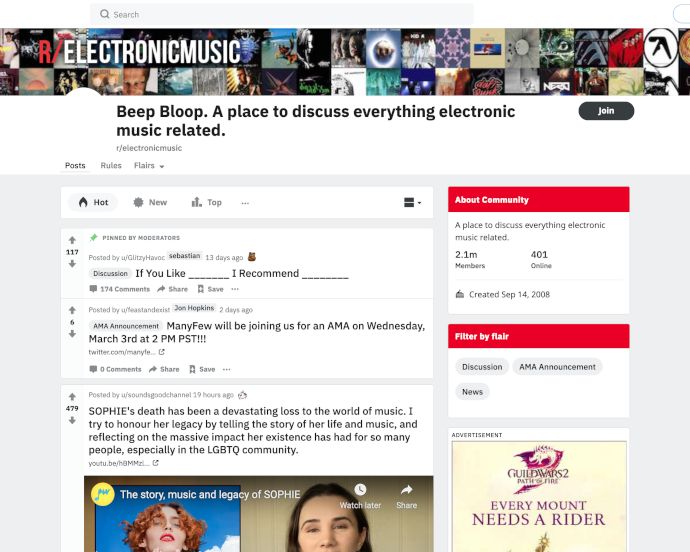The height and width of the screenshot is (552, 690).
Task: Click the Search input field
Action: [x=282, y=14]
